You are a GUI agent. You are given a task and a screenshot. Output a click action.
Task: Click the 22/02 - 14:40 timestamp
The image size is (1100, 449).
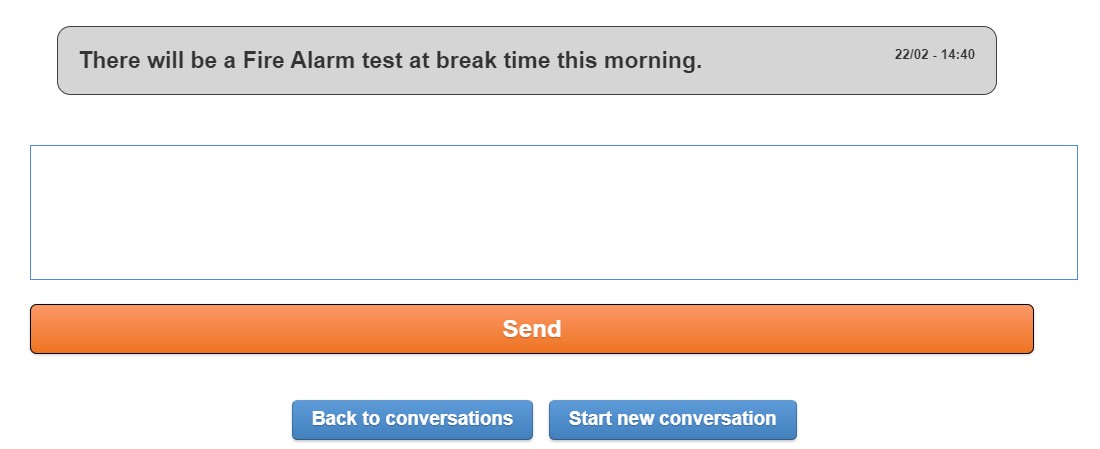(x=934, y=55)
